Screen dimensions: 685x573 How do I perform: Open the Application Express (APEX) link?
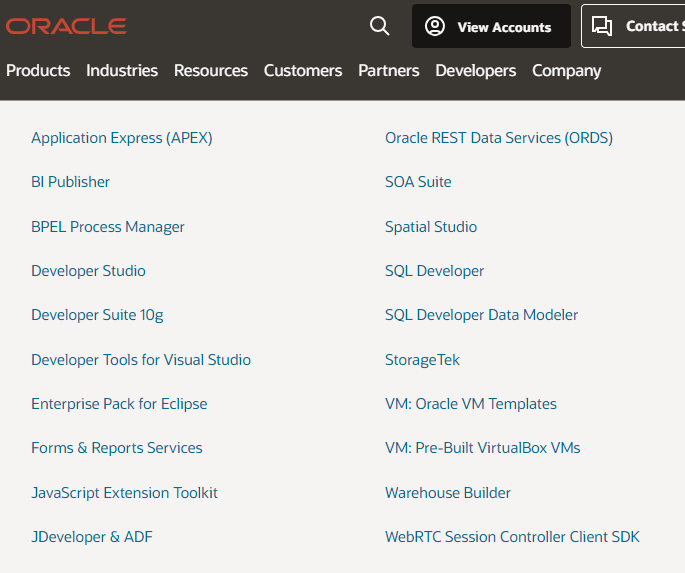coord(122,138)
